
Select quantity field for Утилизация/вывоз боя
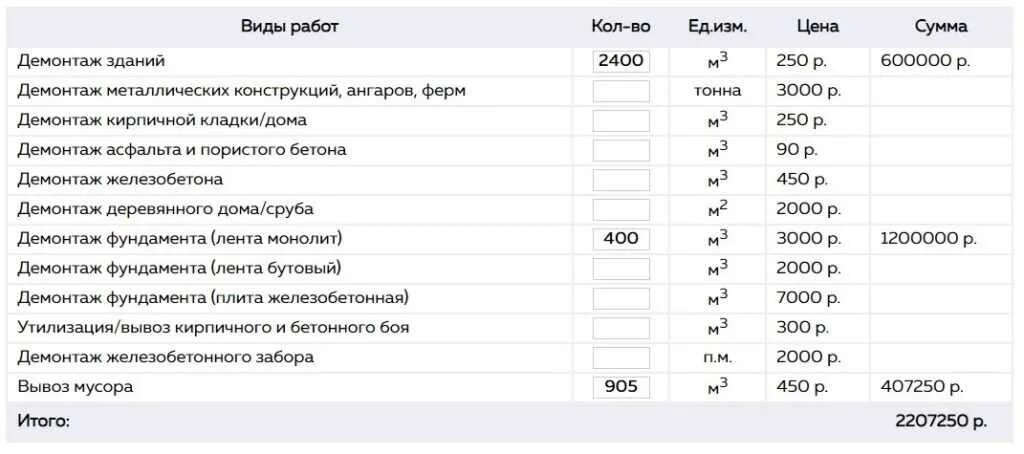(x=621, y=328)
